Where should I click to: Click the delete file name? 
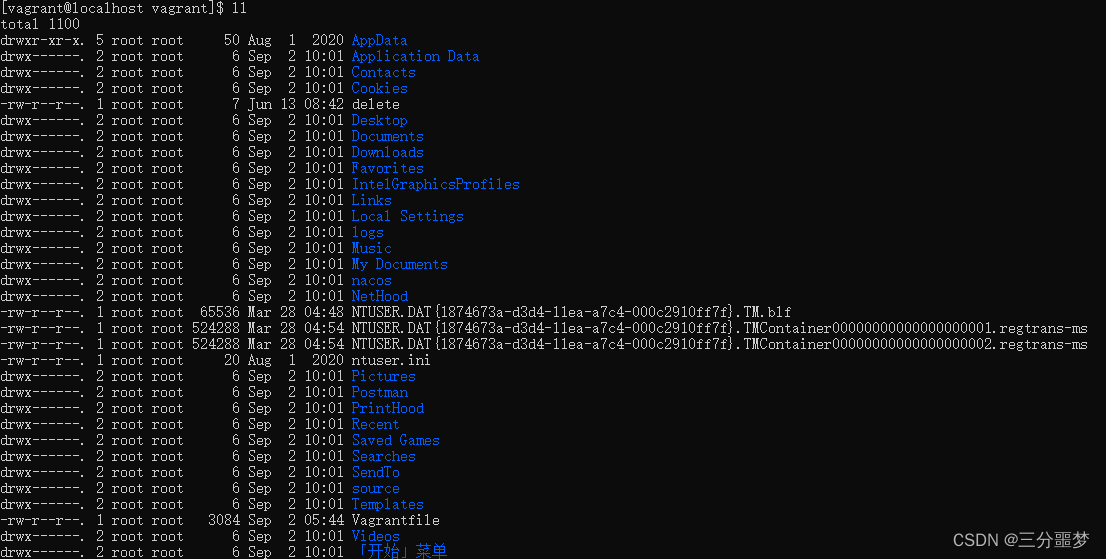tap(375, 104)
